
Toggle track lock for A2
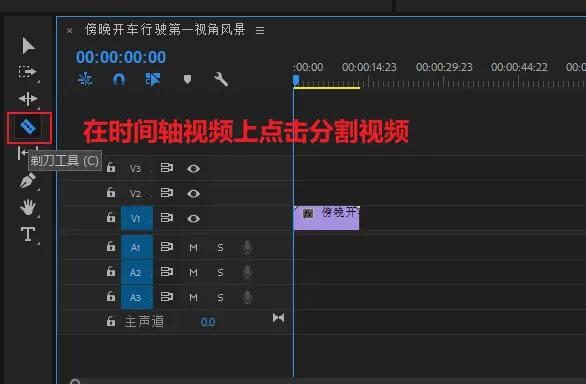point(111,271)
